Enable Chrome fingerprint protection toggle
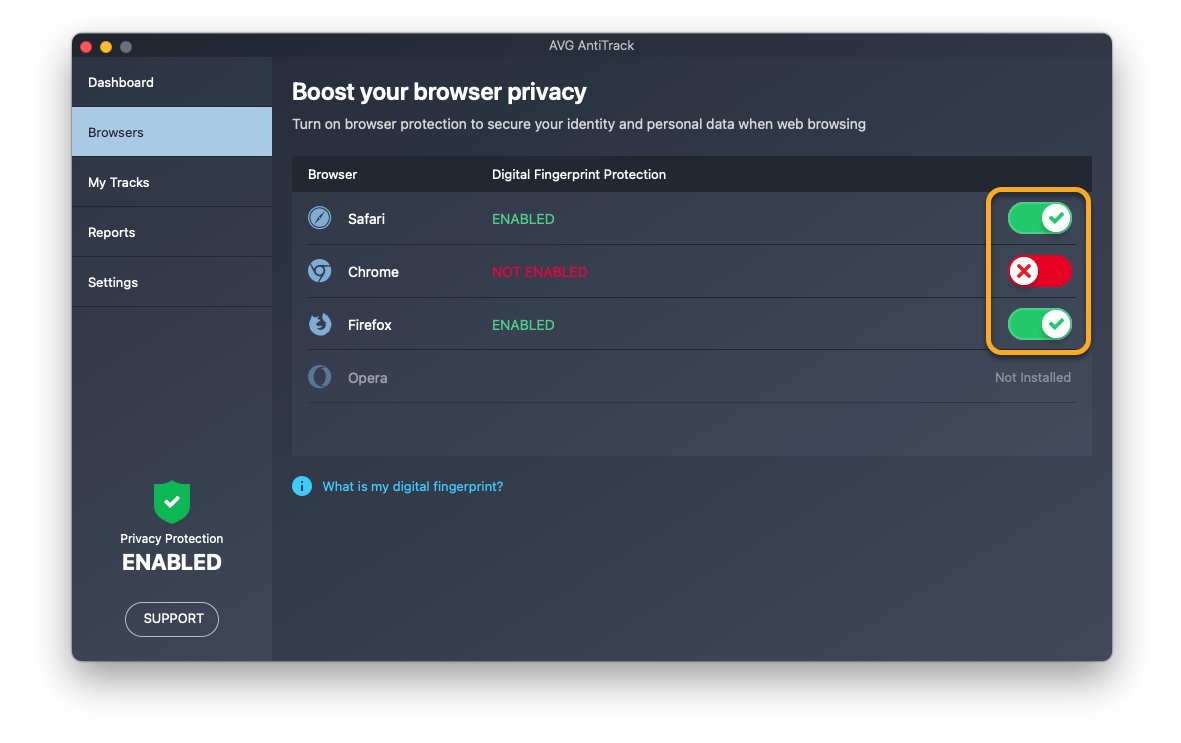 pos(1039,271)
